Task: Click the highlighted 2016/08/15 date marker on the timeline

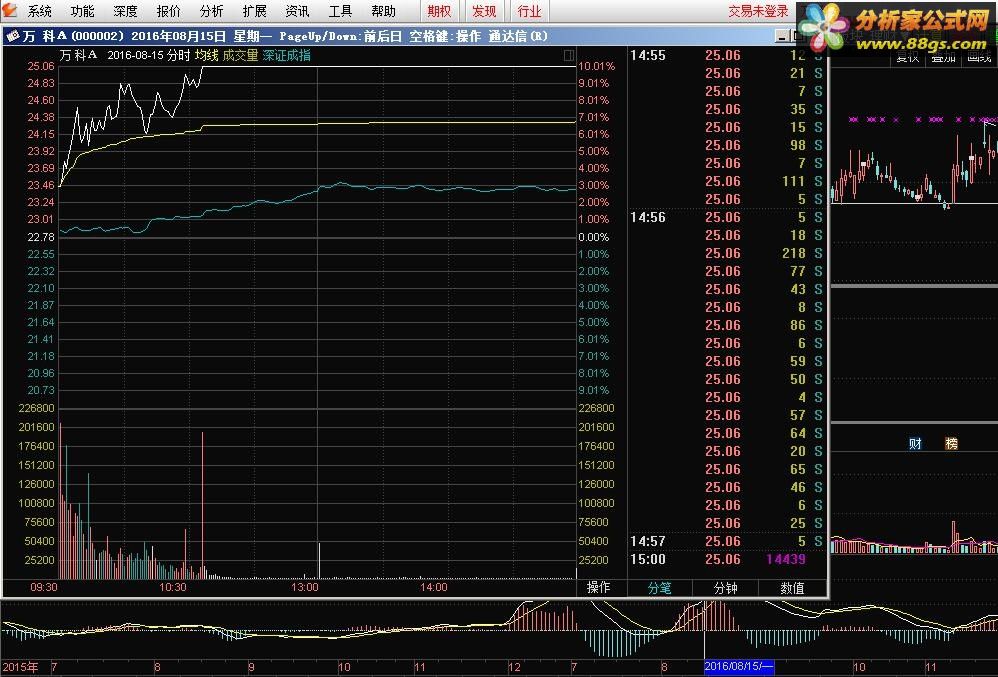Action: click(x=739, y=667)
